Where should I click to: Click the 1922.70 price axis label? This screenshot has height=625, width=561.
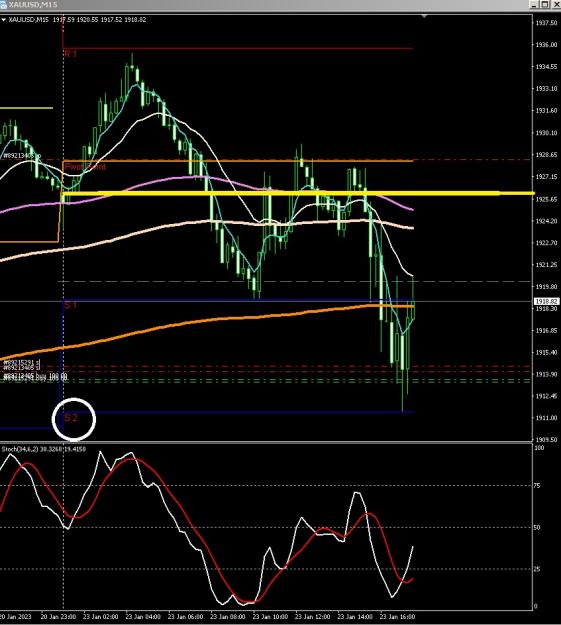click(x=546, y=243)
